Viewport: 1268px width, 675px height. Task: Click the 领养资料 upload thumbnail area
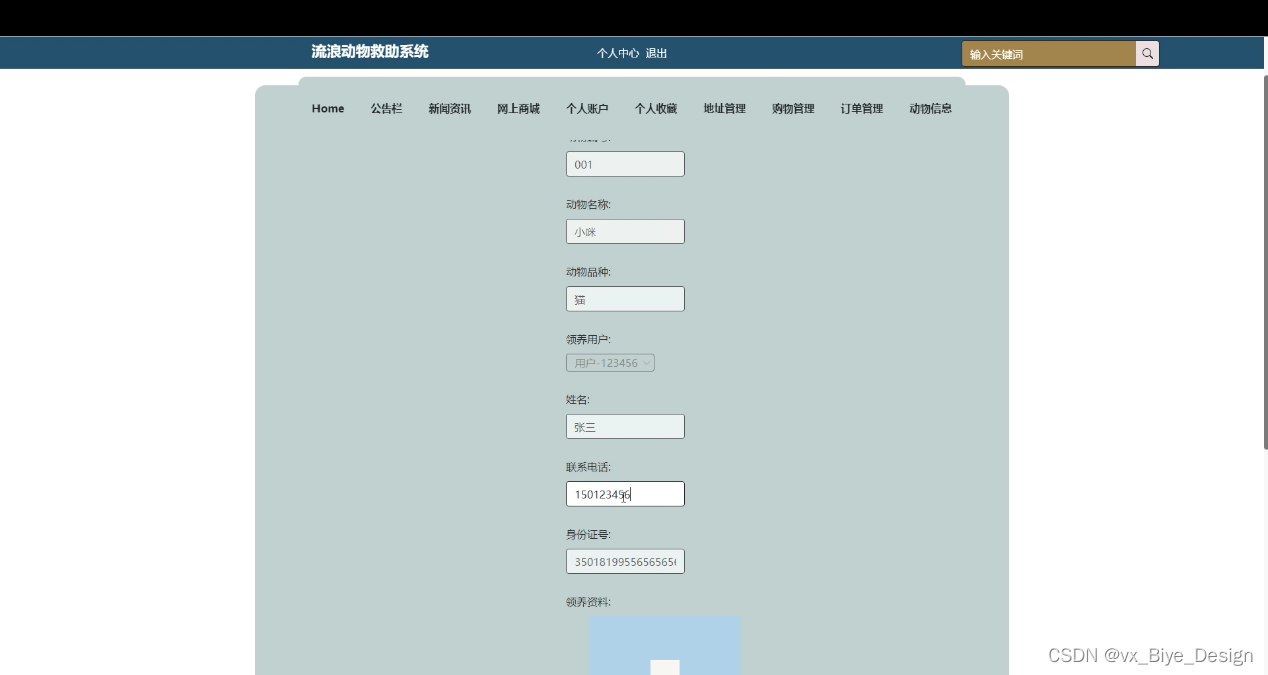coord(665,645)
